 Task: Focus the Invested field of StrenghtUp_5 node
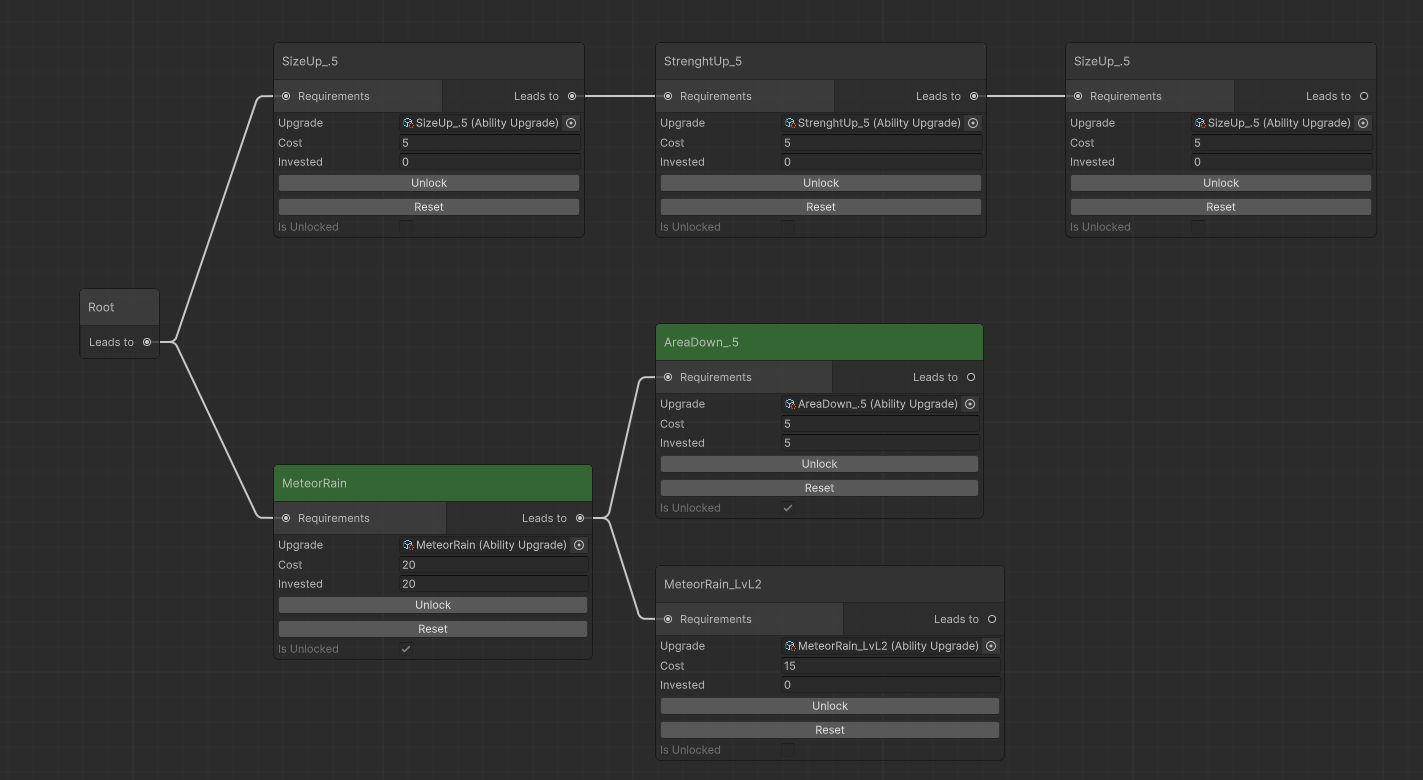click(882, 162)
